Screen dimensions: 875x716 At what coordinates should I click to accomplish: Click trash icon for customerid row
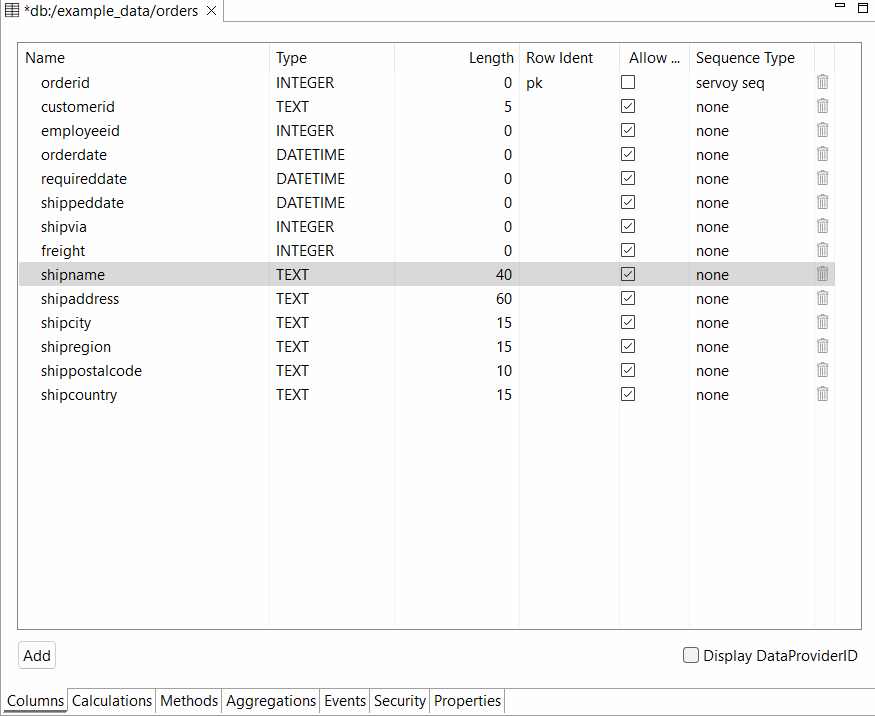pos(822,106)
